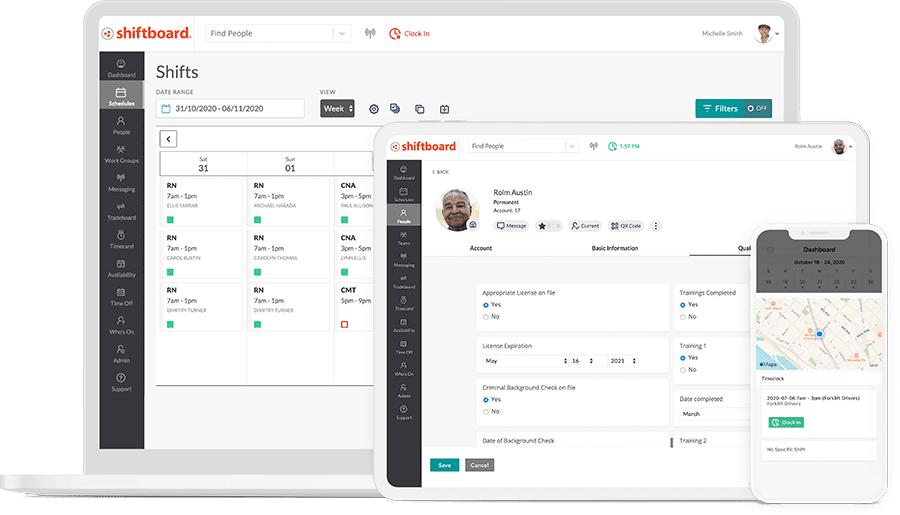Click the Message button for Rolm Austin

click(x=511, y=226)
